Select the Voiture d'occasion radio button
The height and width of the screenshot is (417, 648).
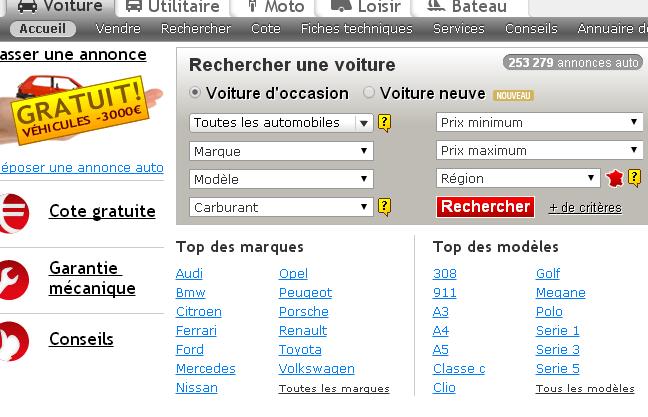(195, 93)
